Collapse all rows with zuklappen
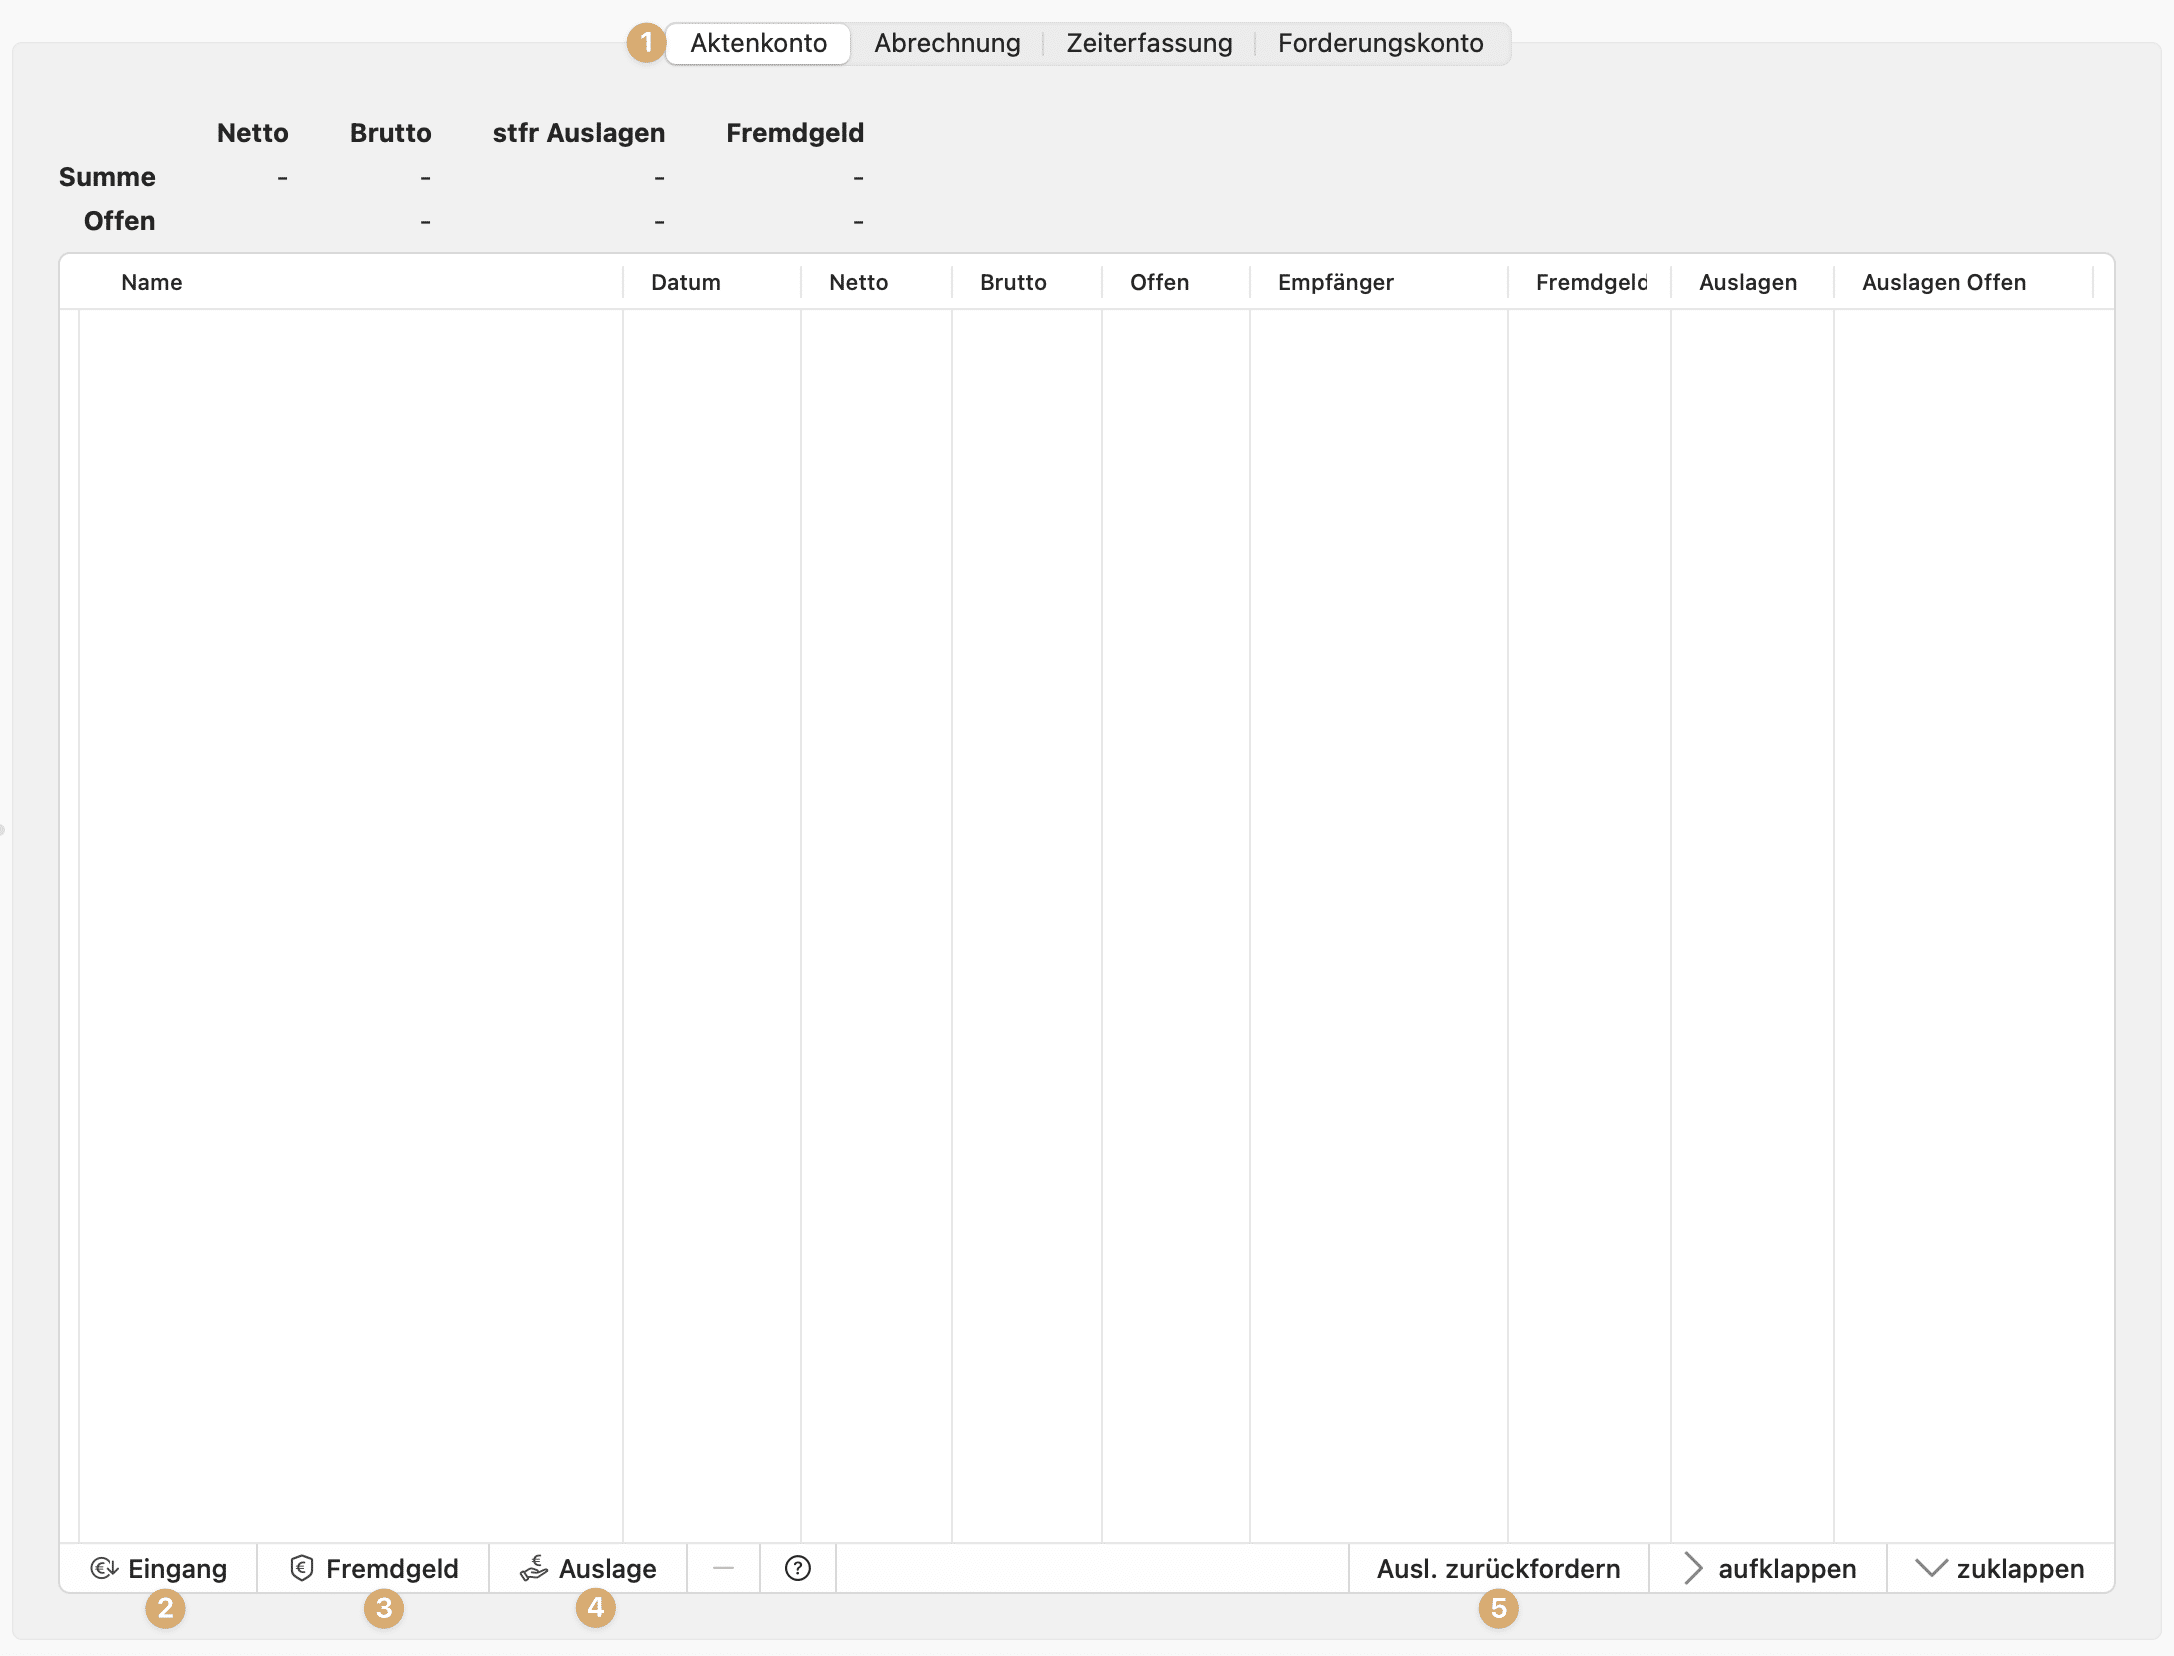Image resolution: width=2174 pixels, height=1656 pixels. [x=2019, y=1568]
